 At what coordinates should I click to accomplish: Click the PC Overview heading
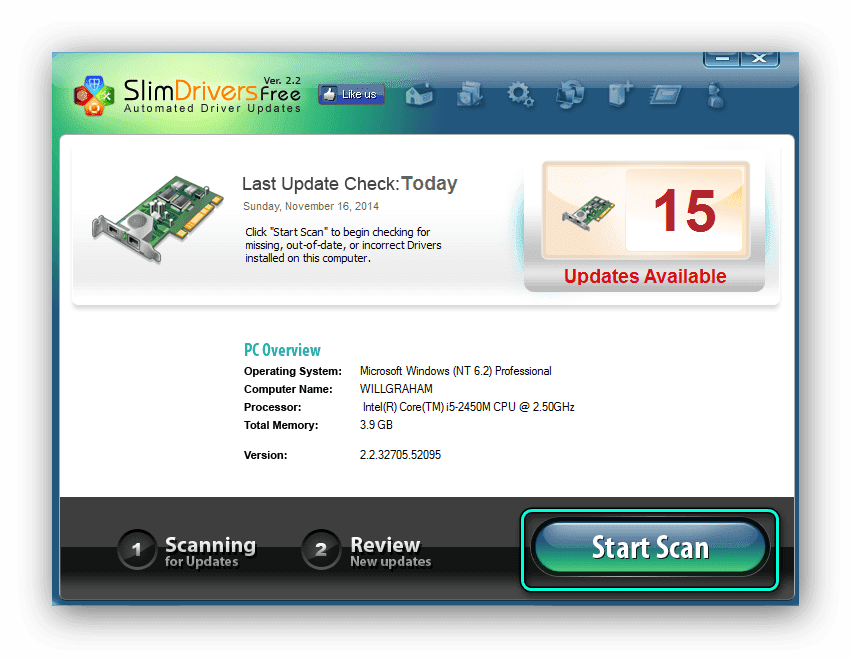point(282,350)
